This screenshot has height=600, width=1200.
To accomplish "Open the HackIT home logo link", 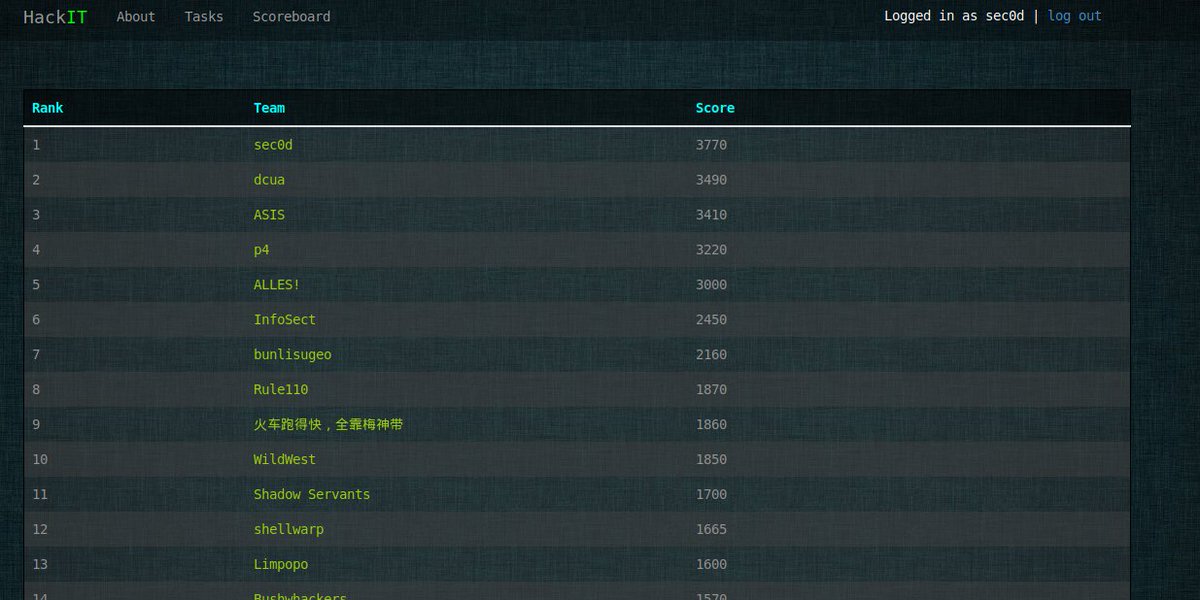I will 55,17.
